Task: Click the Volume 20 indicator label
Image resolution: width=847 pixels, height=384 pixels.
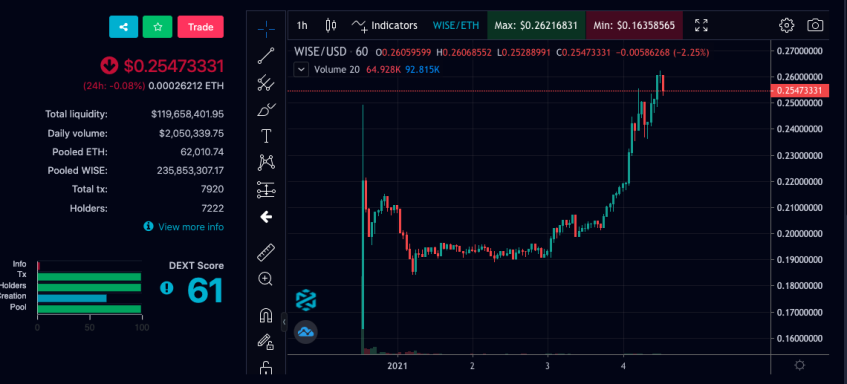Action: [x=338, y=70]
